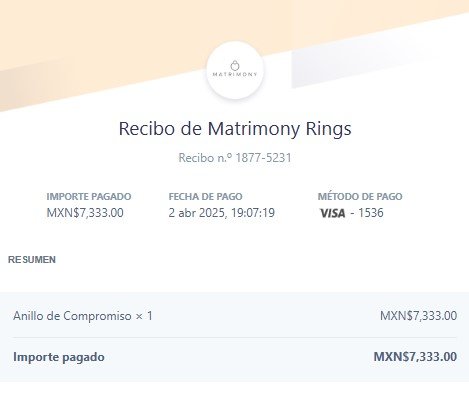Click the VISA card brand icon

[333, 213]
